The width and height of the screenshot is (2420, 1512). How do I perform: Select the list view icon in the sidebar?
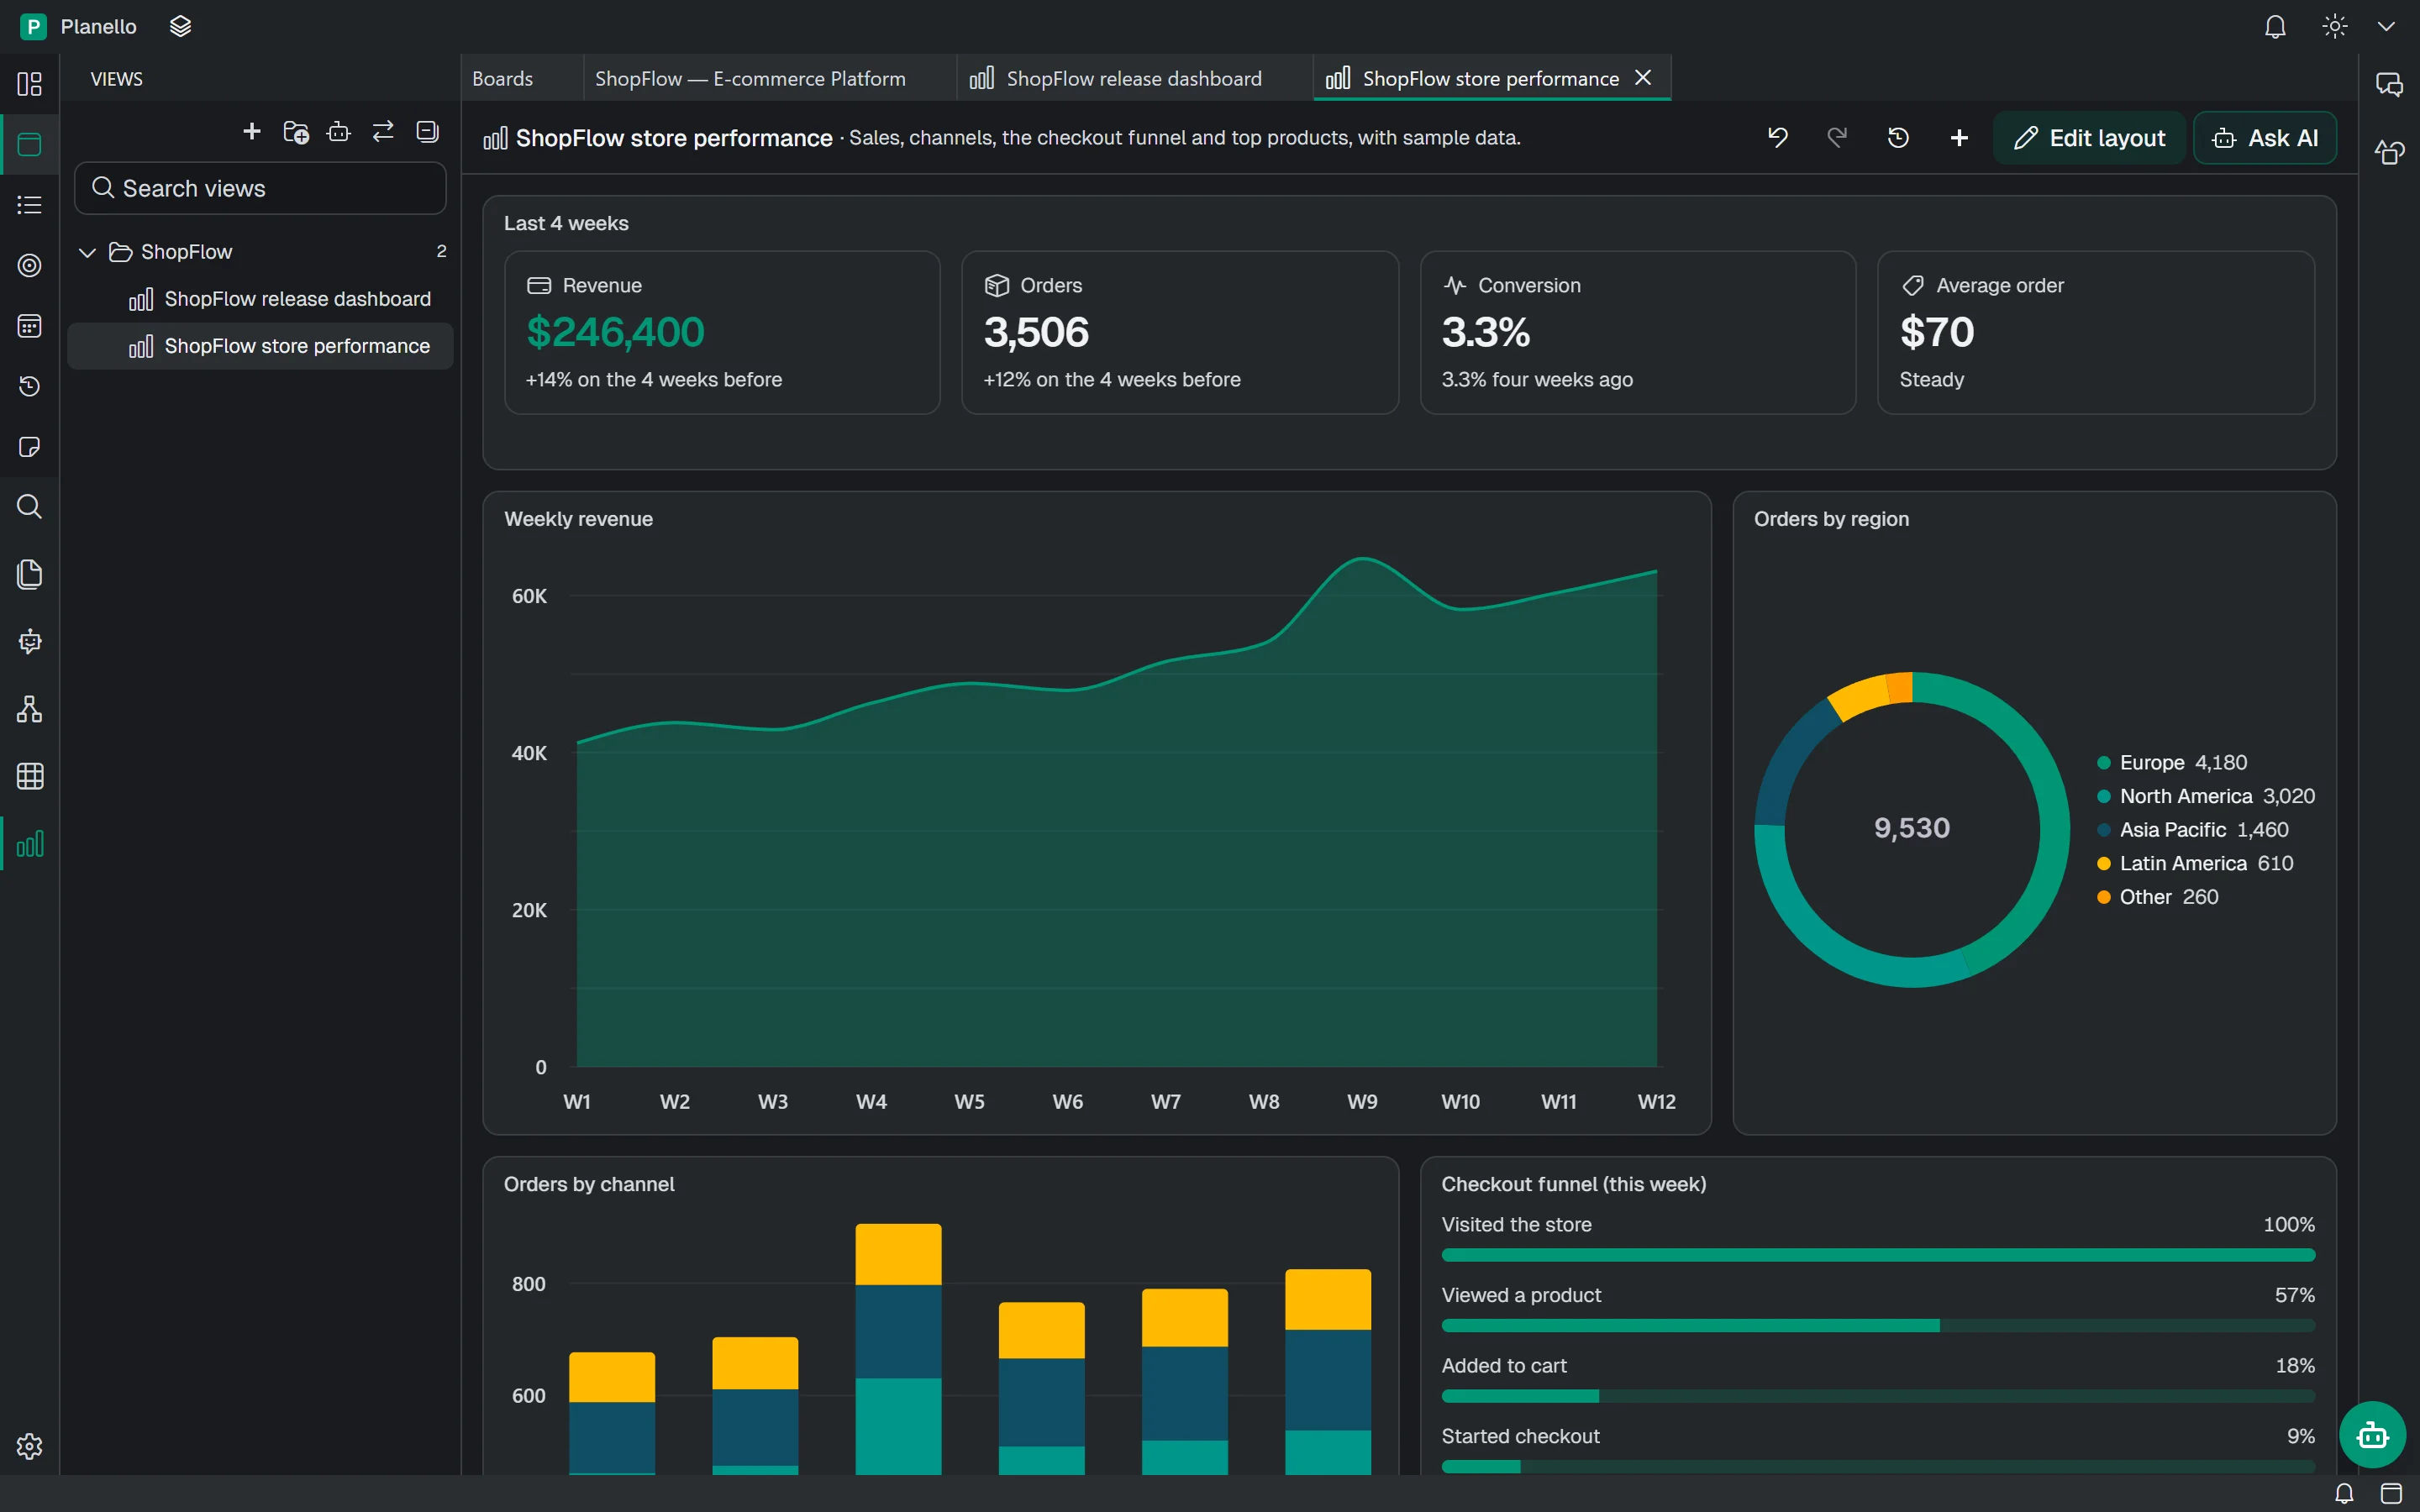coord(30,205)
